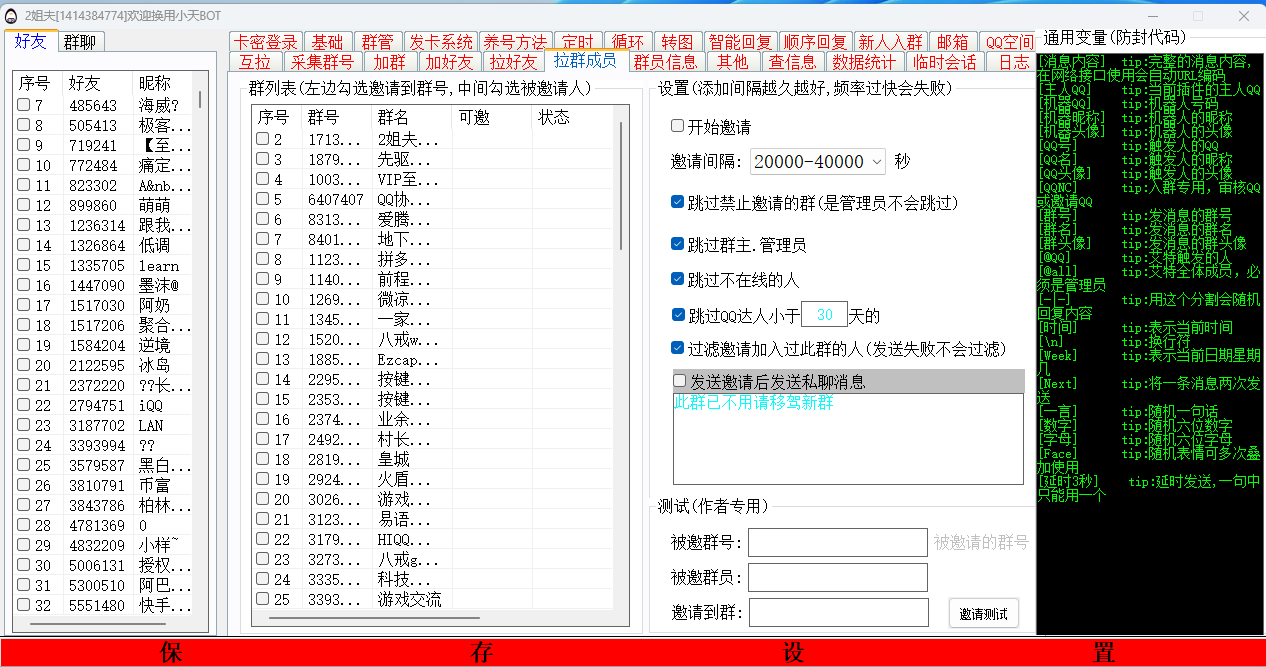The image size is (1266, 667).
Task: Tick group row 6407407 checkbox
Action: click(262, 199)
